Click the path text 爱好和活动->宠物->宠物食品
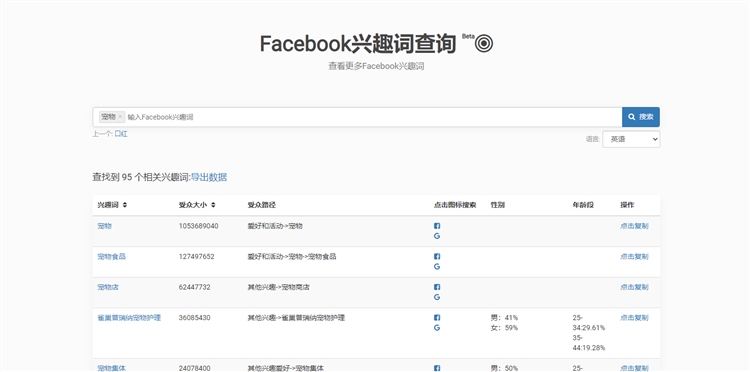750x372 pixels. [292, 257]
